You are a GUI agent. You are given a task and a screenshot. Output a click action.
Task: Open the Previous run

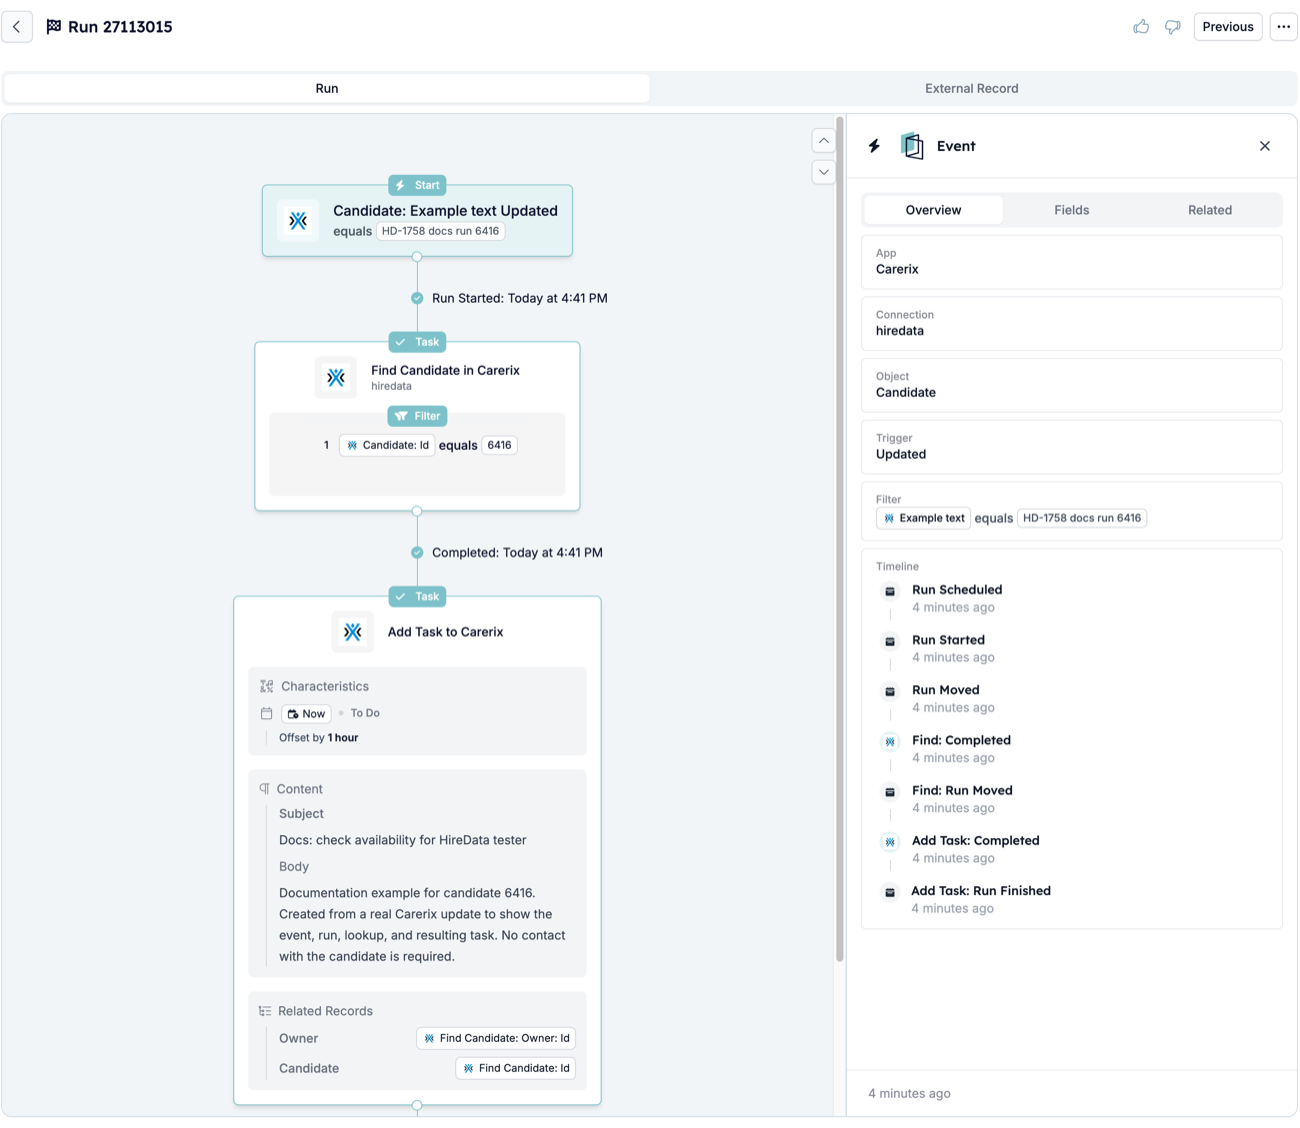(x=1227, y=27)
